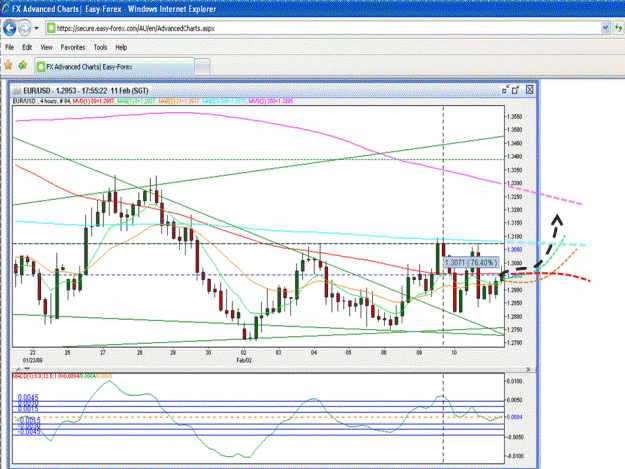Click the up arrow on MACD panel divider

[19, 369]
